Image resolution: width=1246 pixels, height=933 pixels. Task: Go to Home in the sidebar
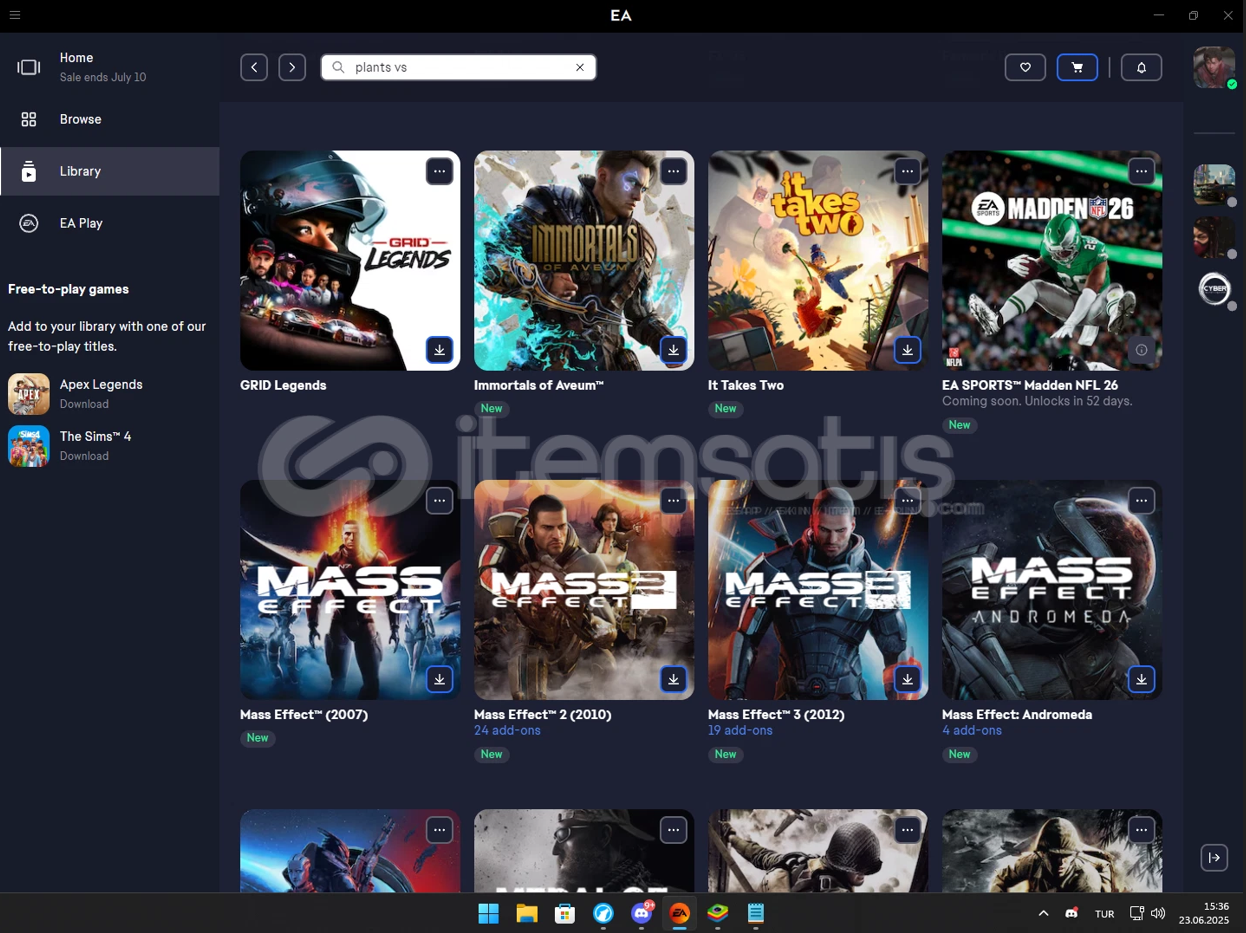110,67
